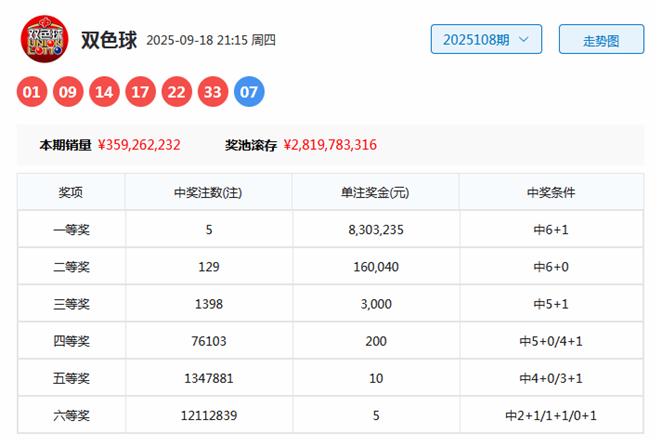Select the 二等奖 row label
This screenshot has height=442, width=657.
click(71, 267)
